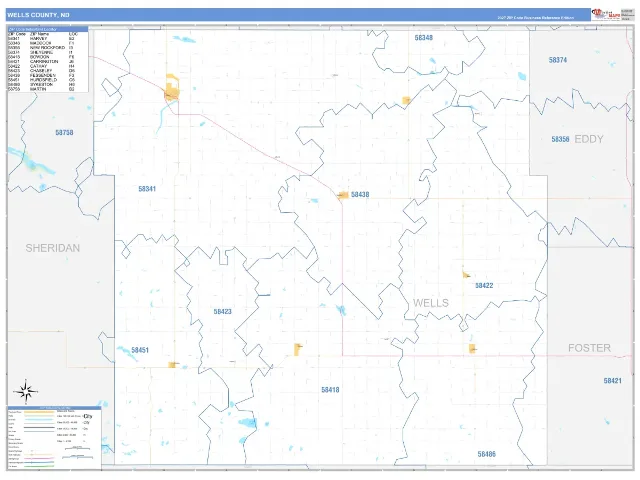Select the large orange Harvey city marker
The height and width of the screenshot is (480, 640).
coord(172,88)
